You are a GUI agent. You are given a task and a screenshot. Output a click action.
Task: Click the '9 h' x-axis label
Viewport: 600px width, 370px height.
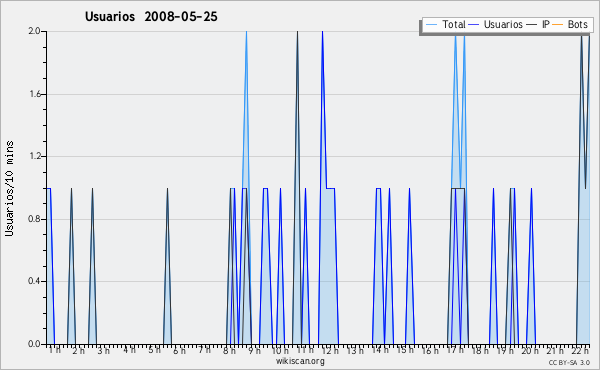pos(254,350)
